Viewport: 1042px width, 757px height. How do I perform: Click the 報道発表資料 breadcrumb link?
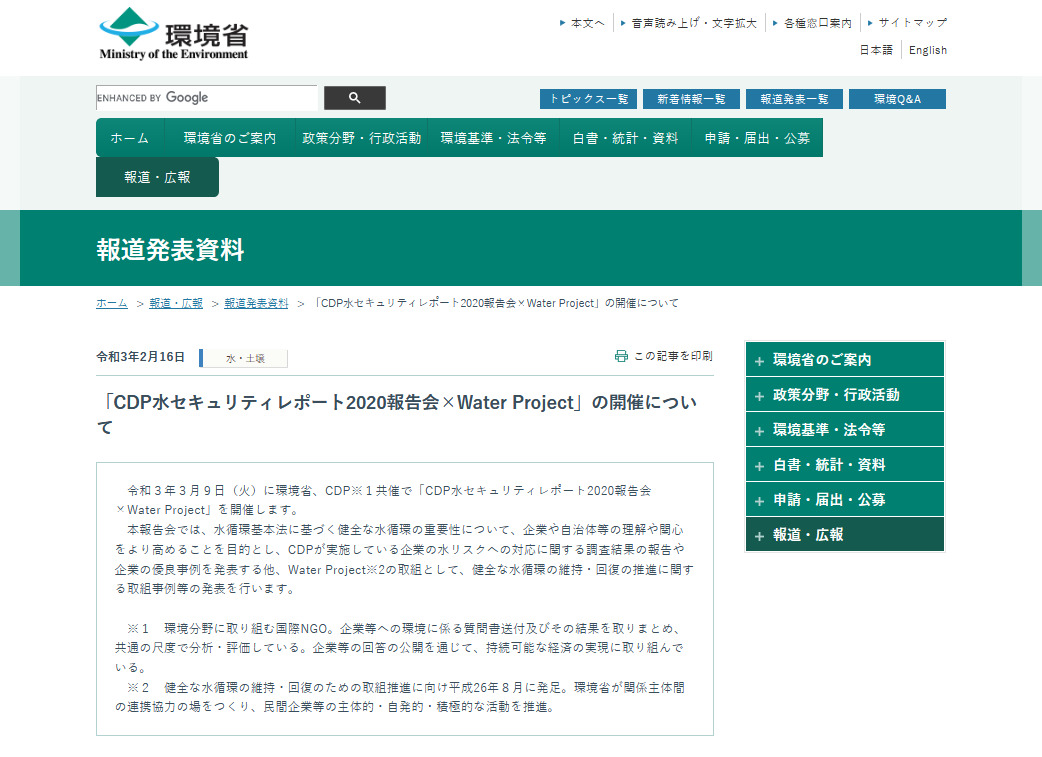point(254,302)
